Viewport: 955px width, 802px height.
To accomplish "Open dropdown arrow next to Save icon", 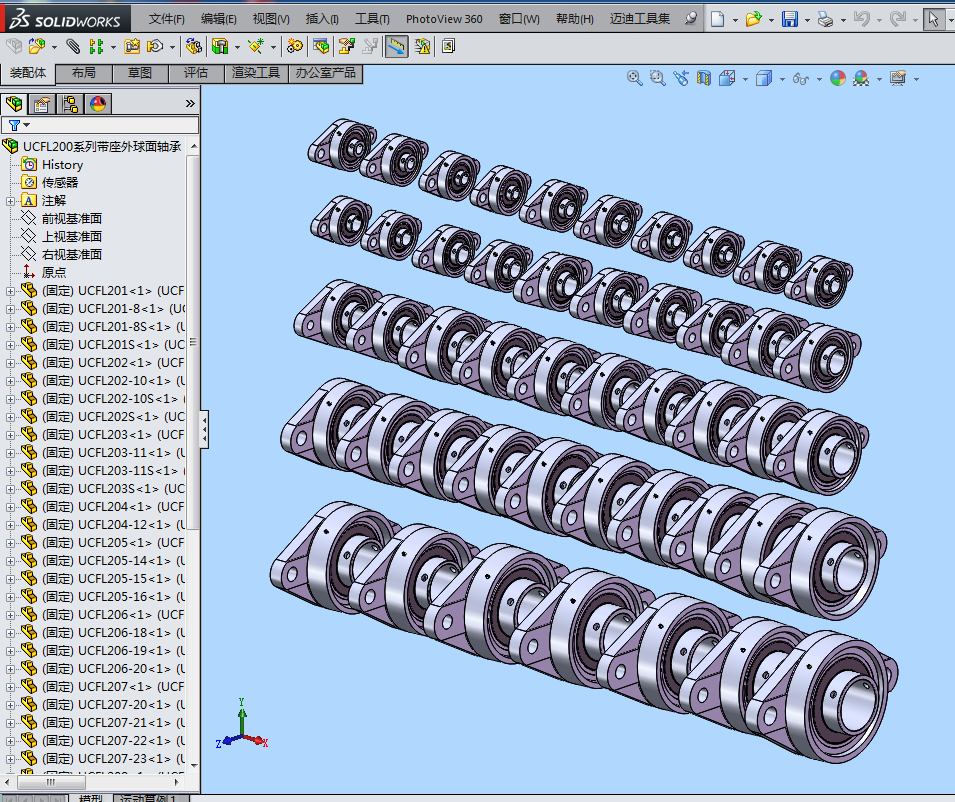I will pyautogui.click(x=808, y=20).
